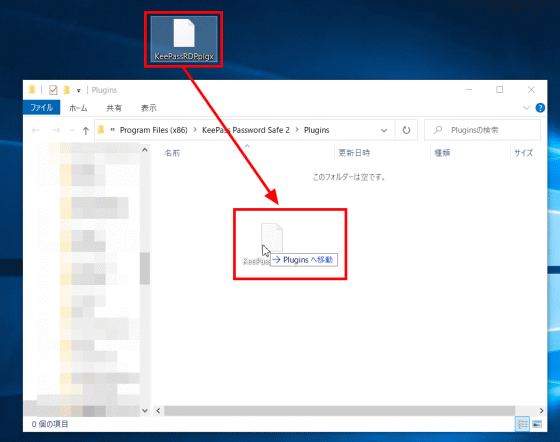
Task: Switch to the ホーム ribbon tab
Action: [78, 108]
